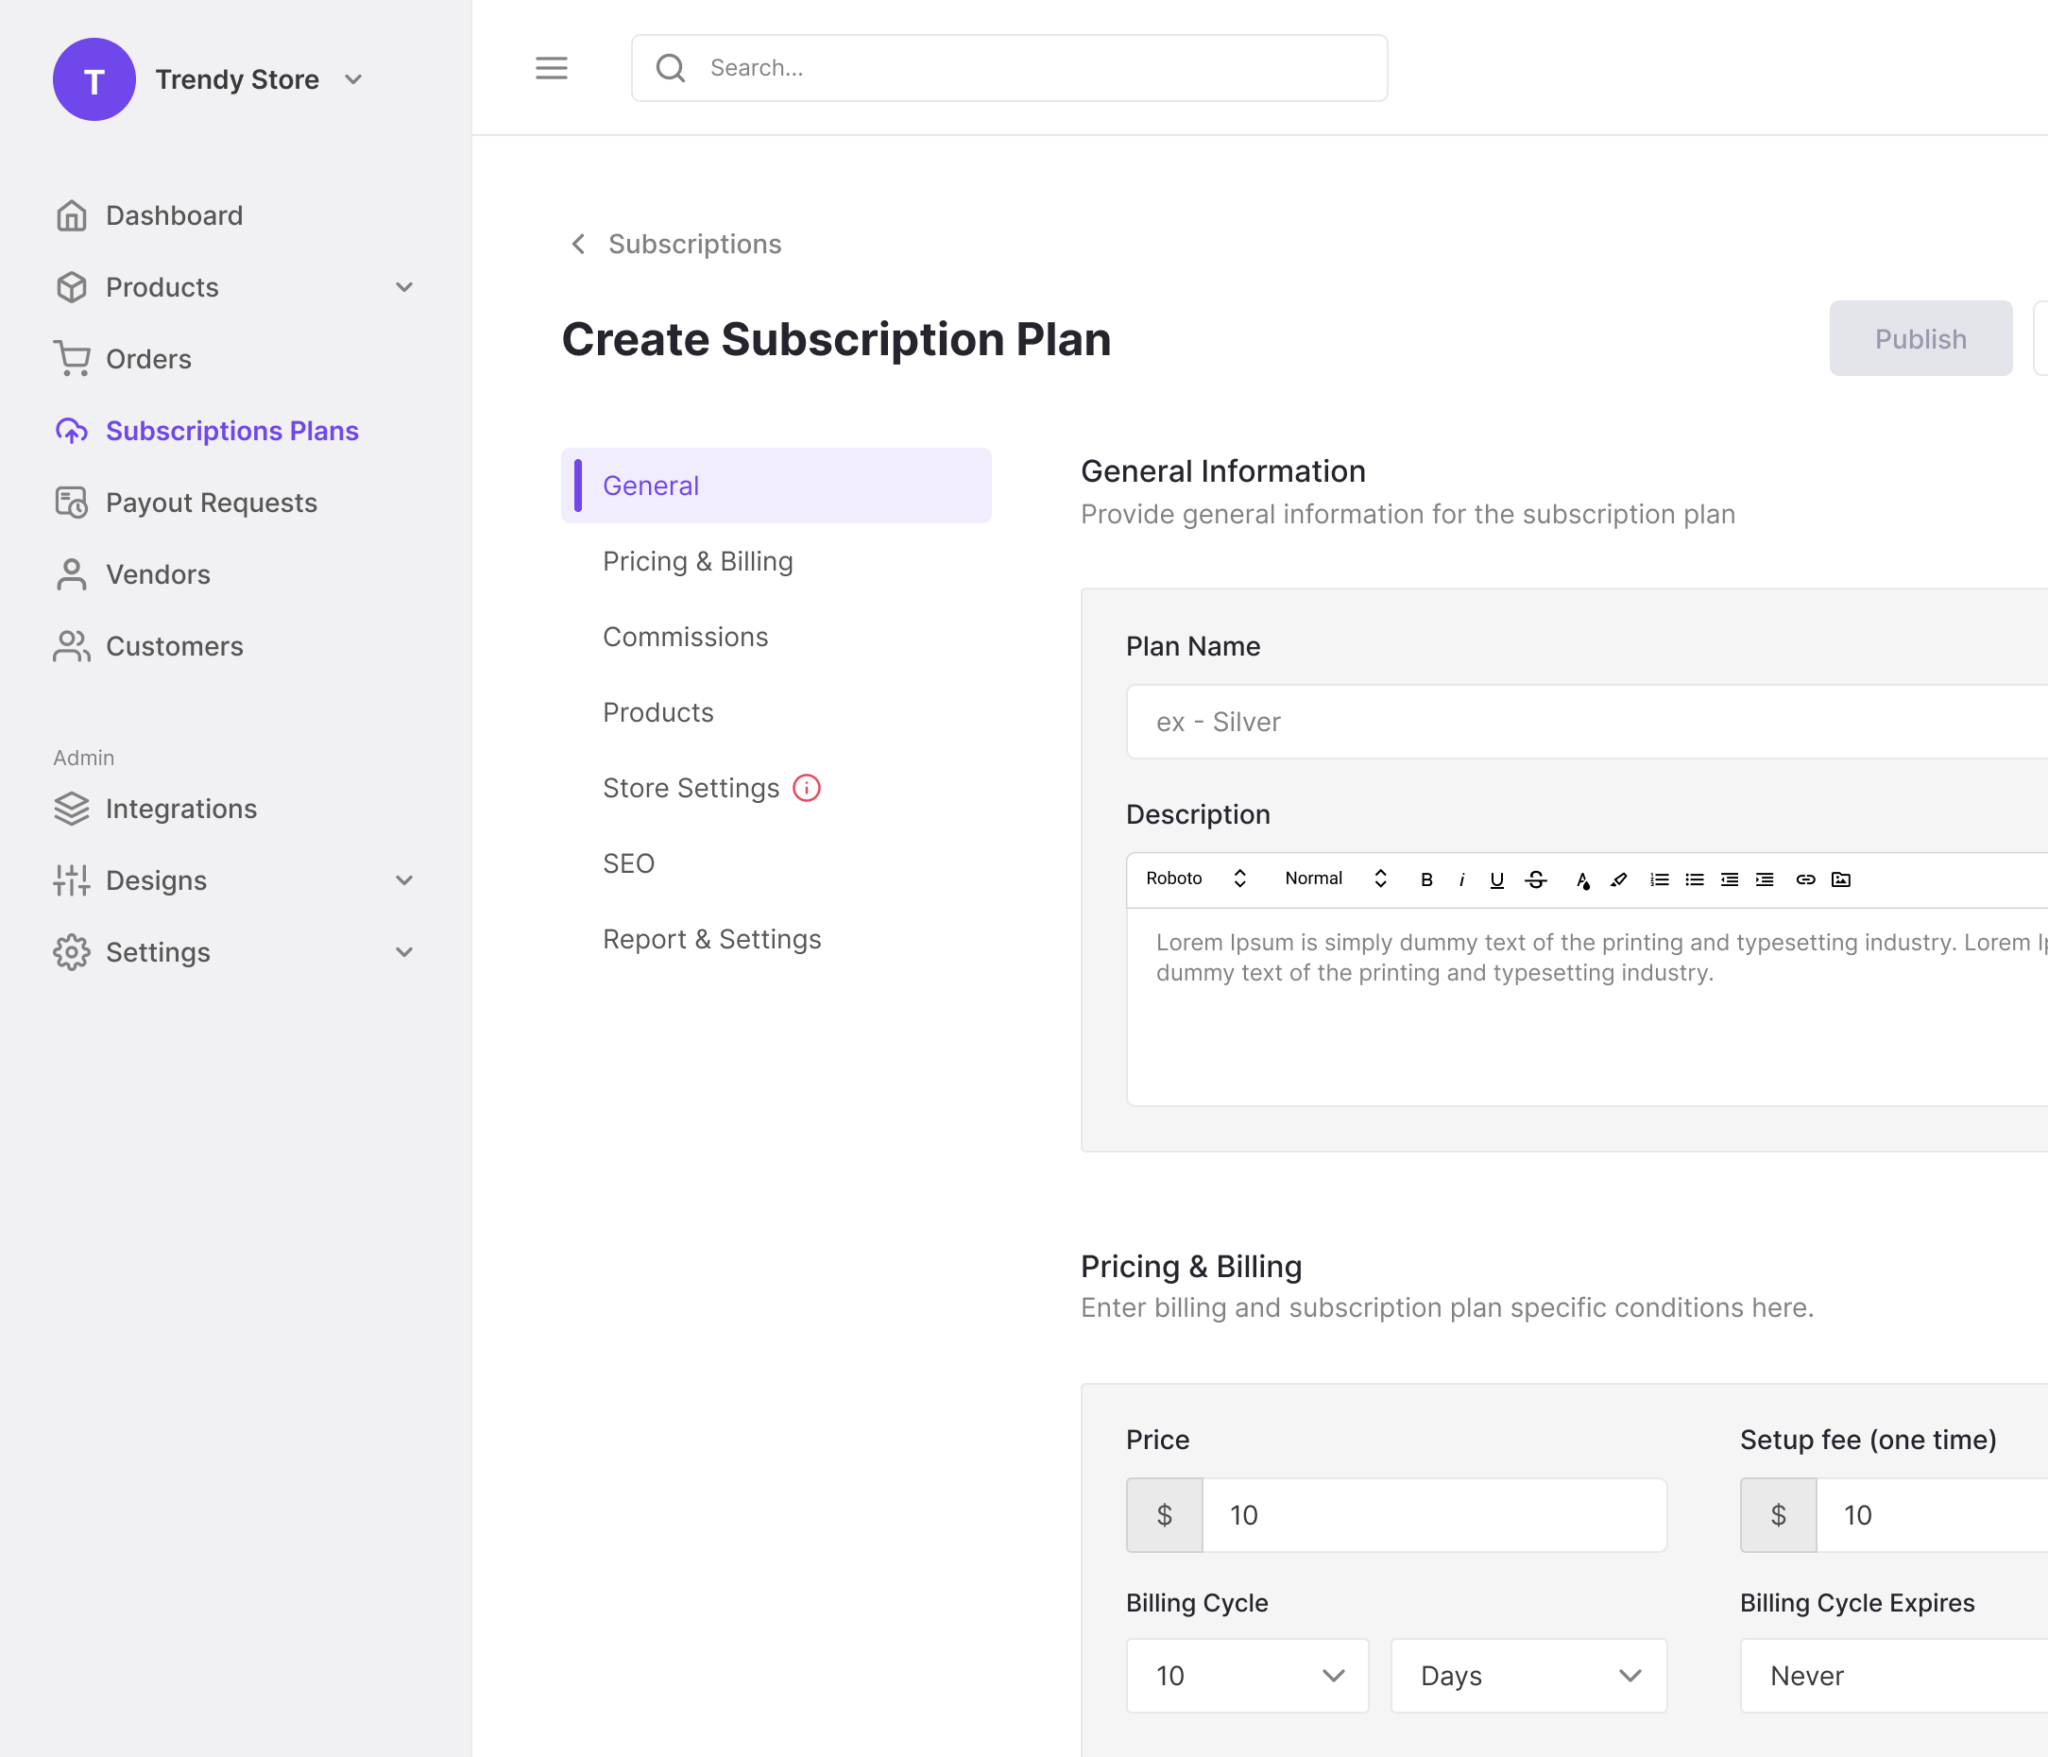Open the hamburger navigation menu
The height and width of the screenshot is (1757, 2048).
tap(551, 67)
